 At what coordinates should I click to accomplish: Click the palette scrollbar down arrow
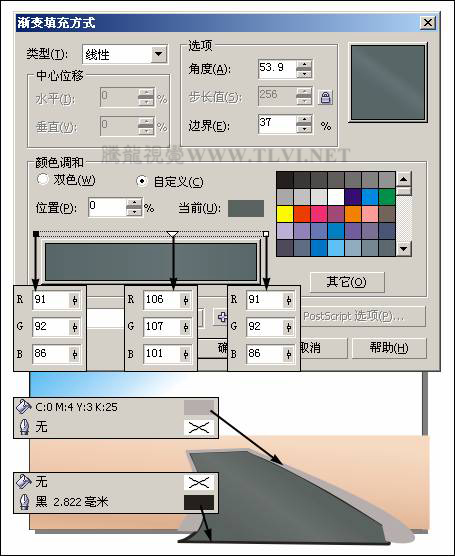tap(404, 248)
